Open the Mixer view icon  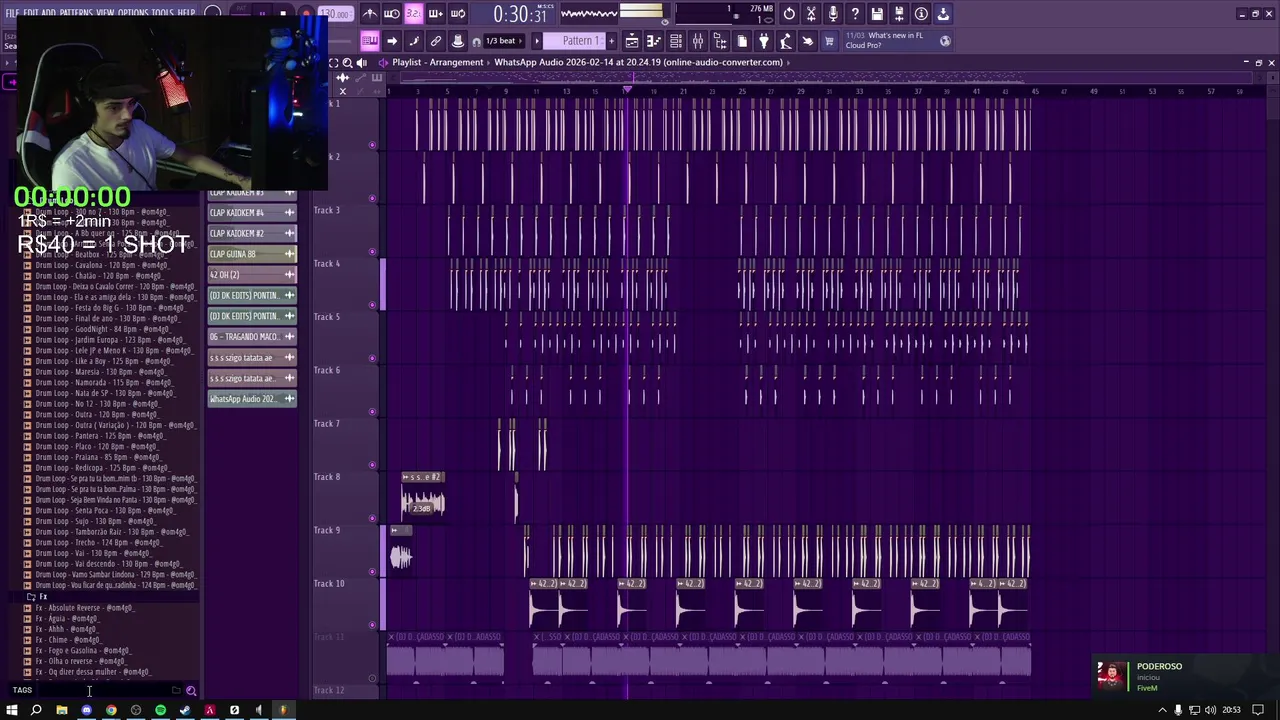pos(698,41)
